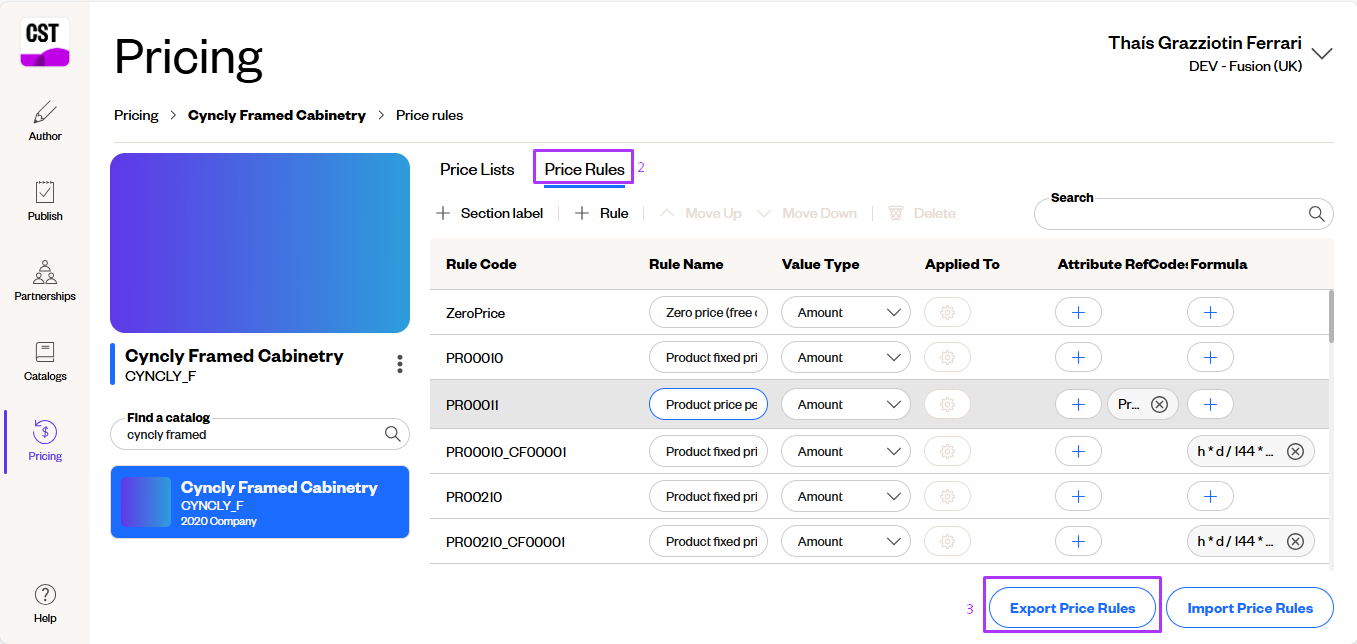Open the Author section in sidebar
The image size is (1357, 644).
[45, 121]
